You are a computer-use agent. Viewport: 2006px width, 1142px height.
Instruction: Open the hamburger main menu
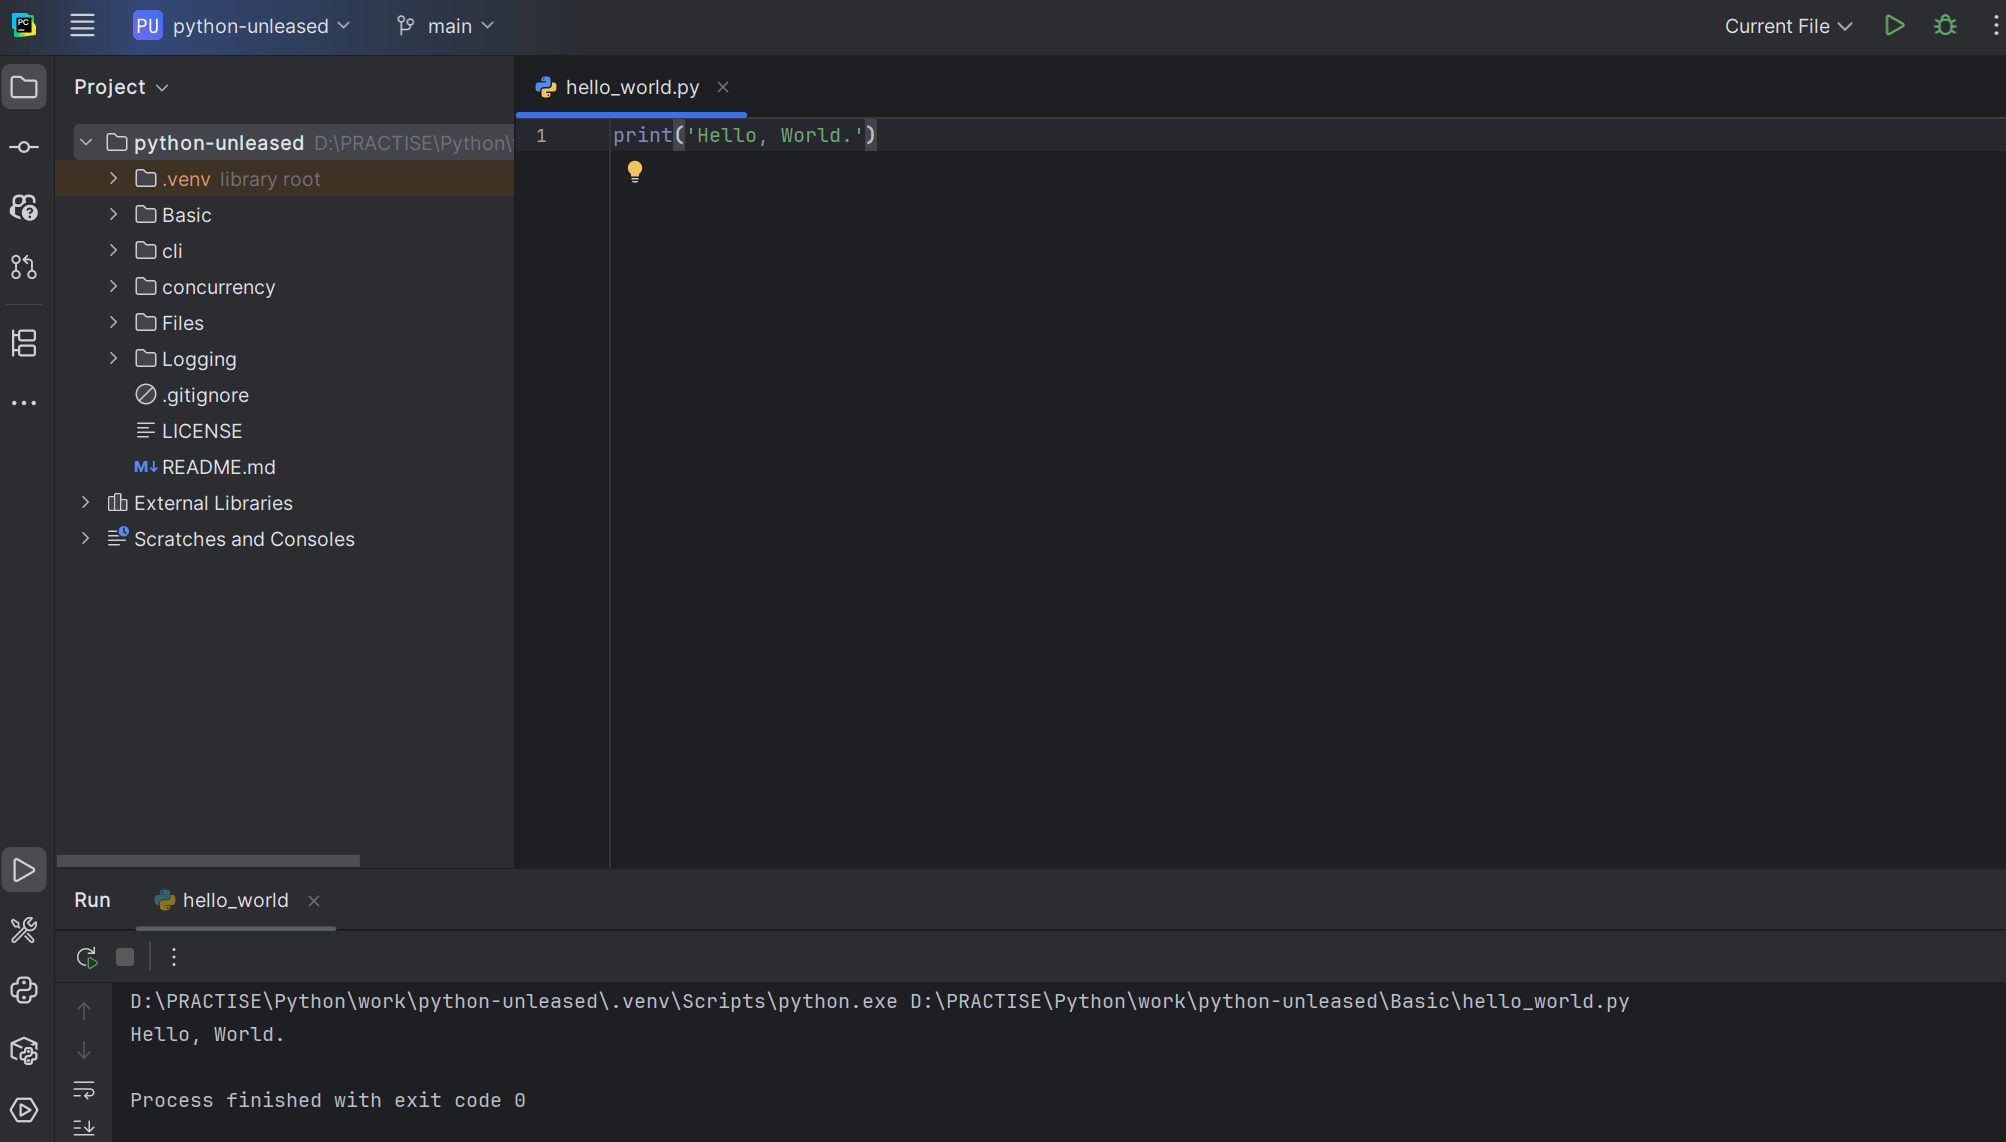(82, 25)
